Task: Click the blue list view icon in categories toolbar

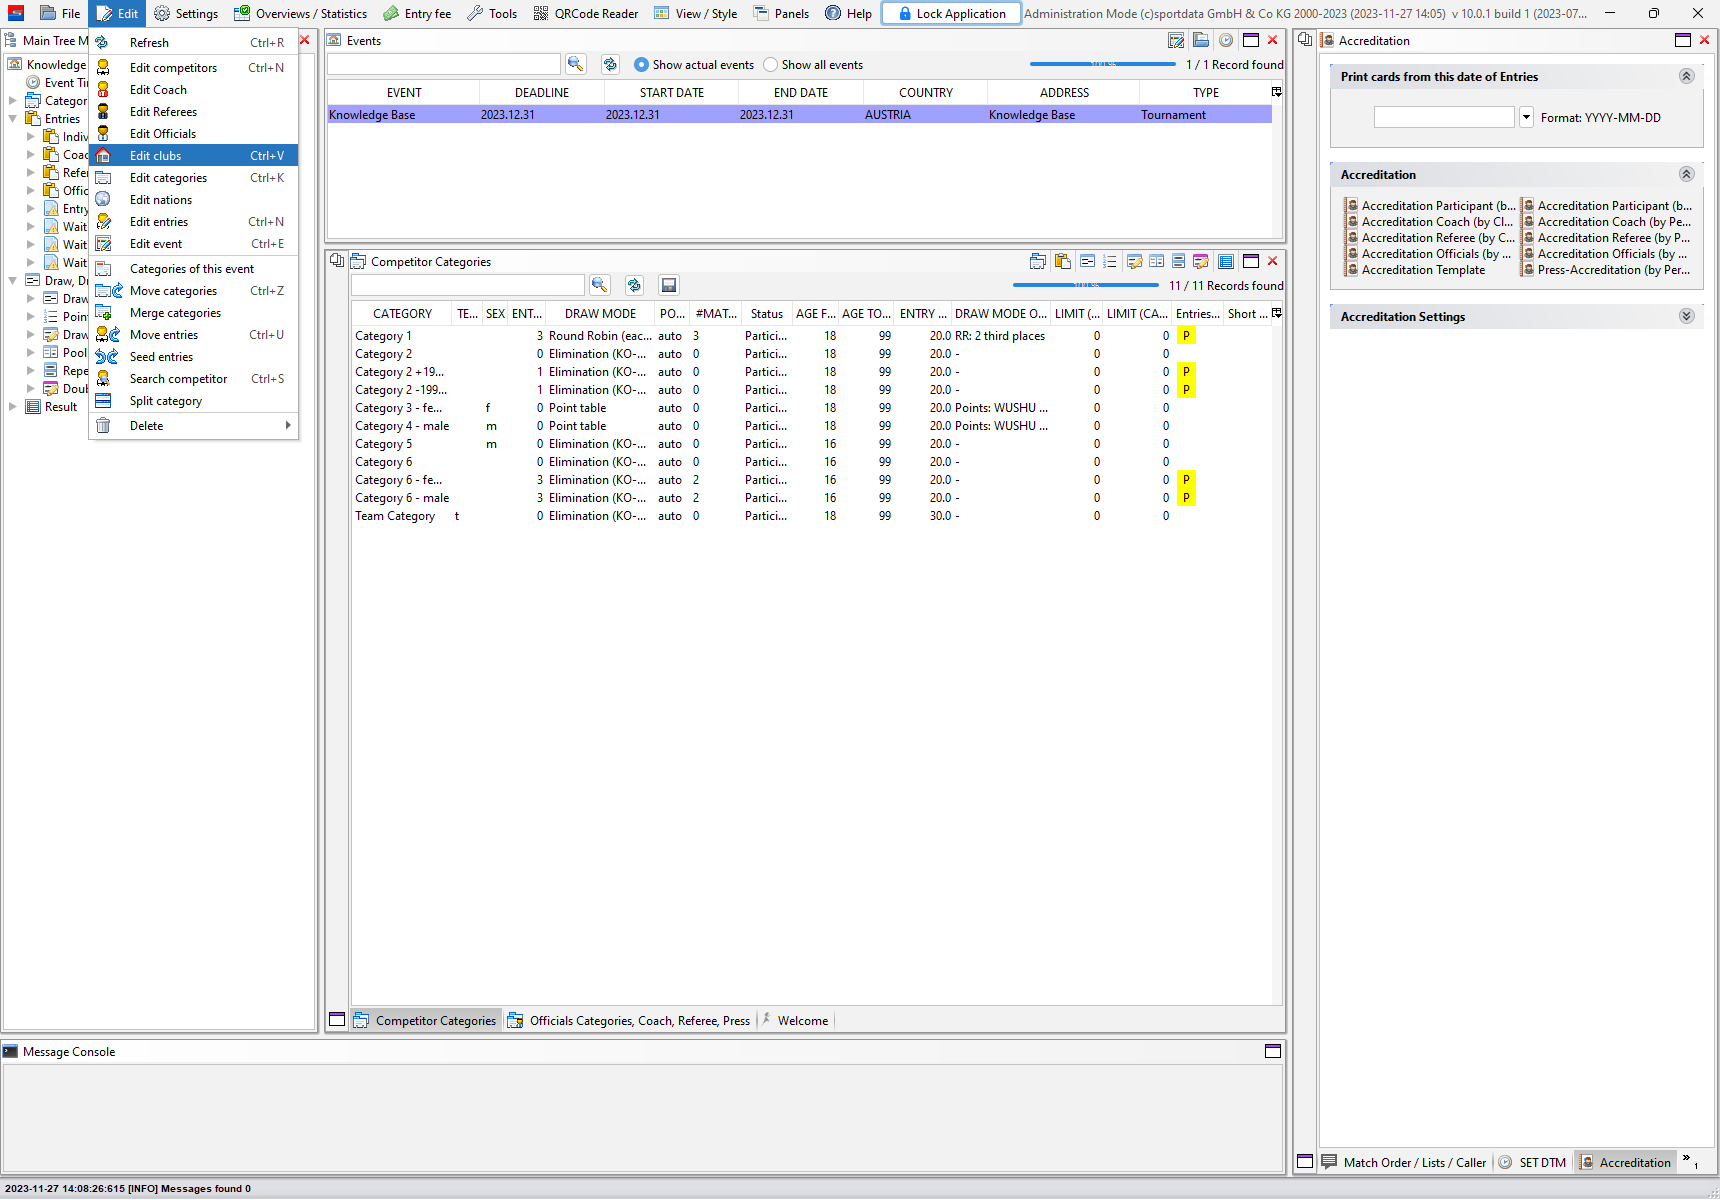Action: 1226,261
